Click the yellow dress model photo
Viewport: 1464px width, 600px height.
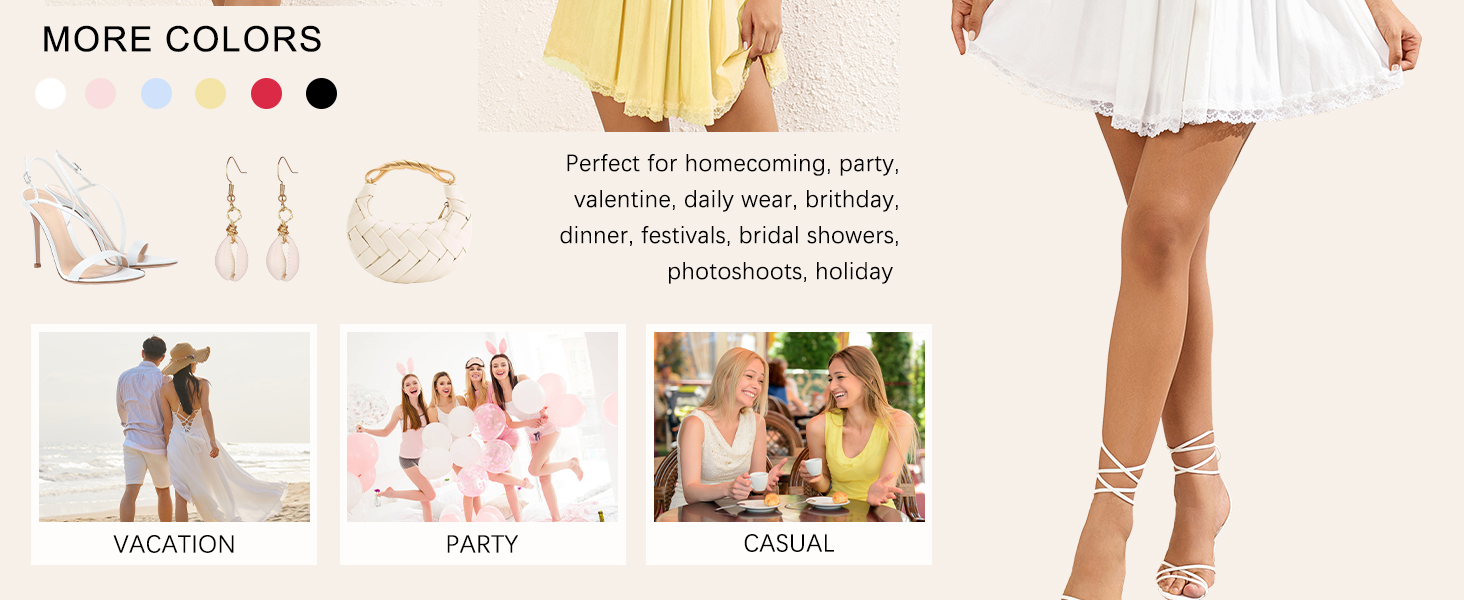coord(688,66)
